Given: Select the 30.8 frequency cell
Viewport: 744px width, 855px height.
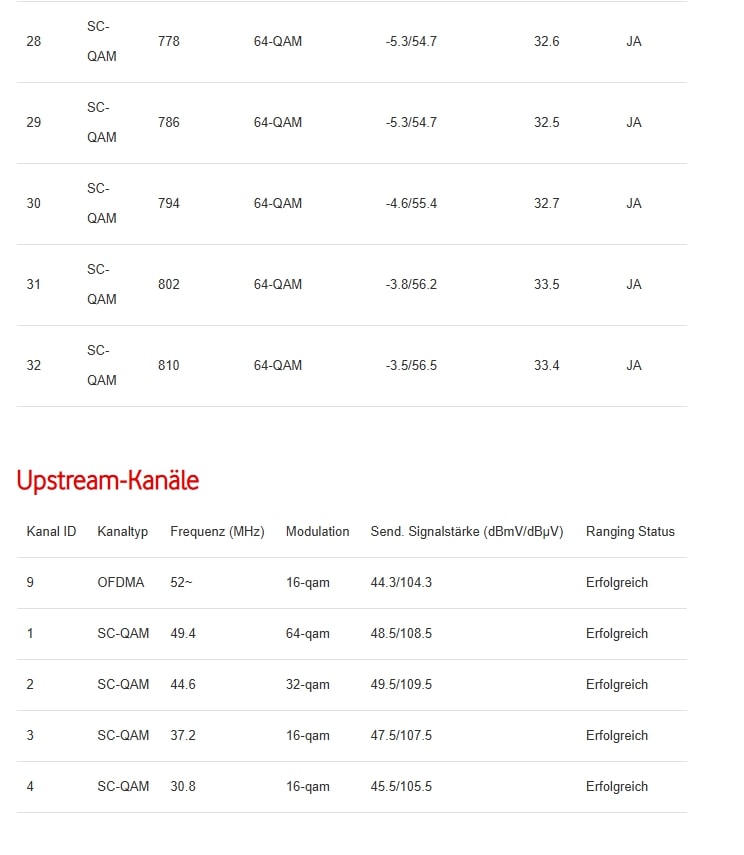Looking at the screenshot, I should (x=183, y=787).
